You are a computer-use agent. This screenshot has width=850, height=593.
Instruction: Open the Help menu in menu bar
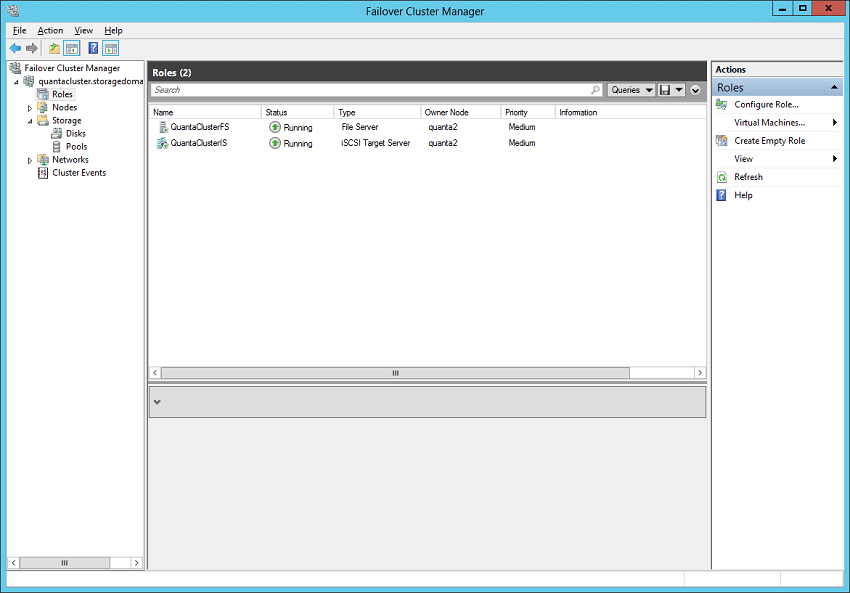click(x=113, y=30)
